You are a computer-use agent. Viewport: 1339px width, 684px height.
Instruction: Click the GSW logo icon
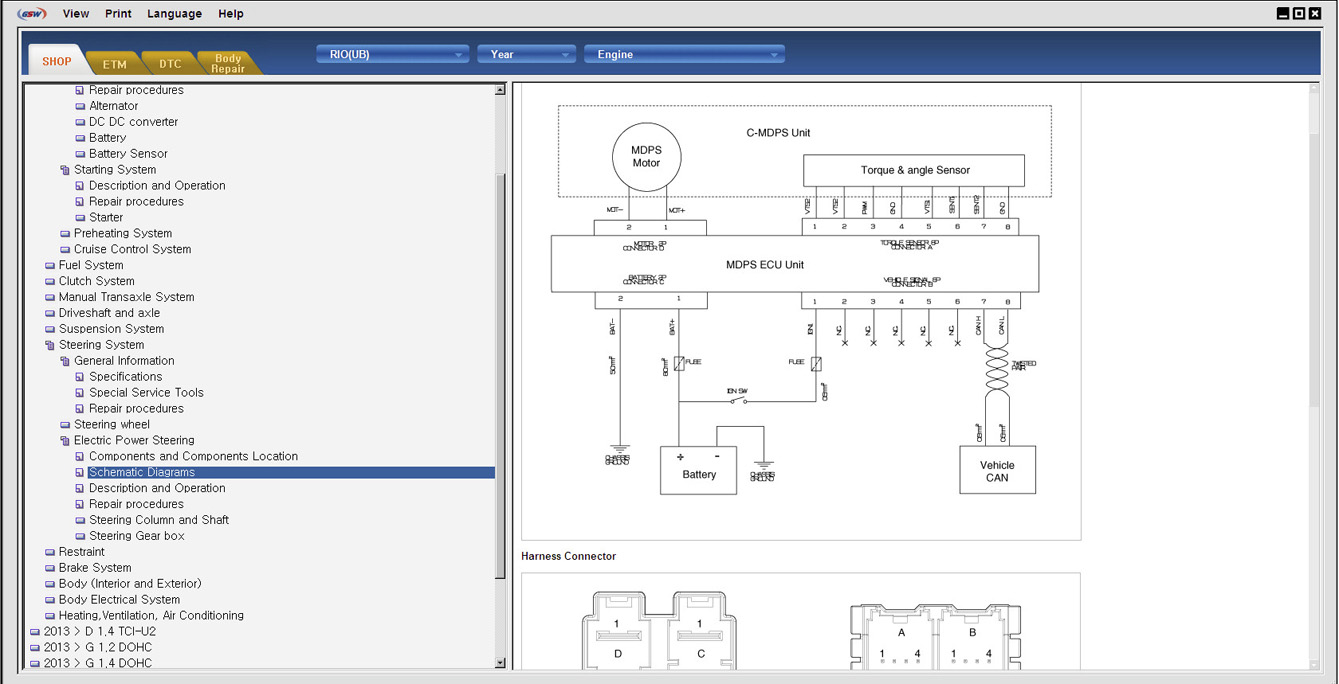coord(32,14)
